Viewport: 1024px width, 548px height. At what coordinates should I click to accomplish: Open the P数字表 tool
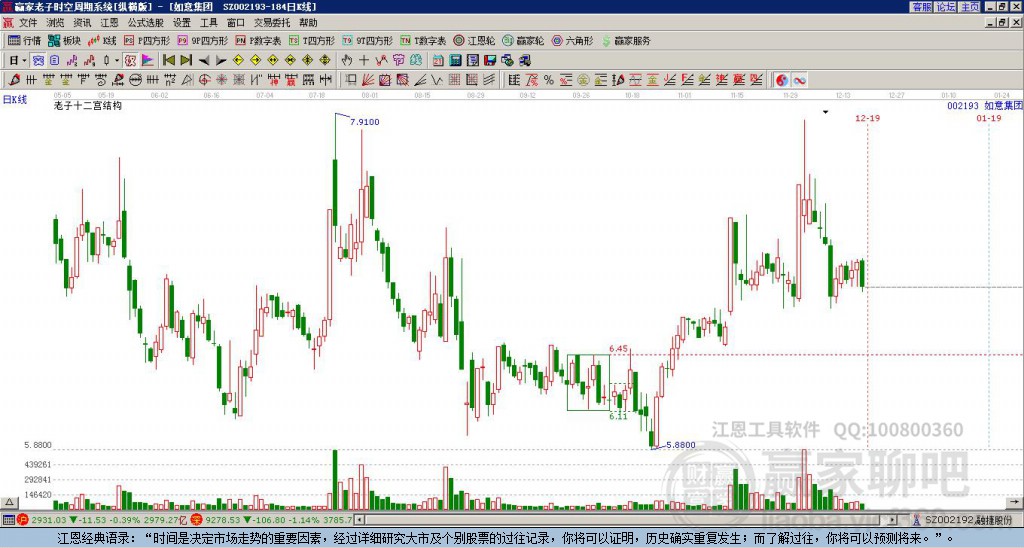point(259,40)
